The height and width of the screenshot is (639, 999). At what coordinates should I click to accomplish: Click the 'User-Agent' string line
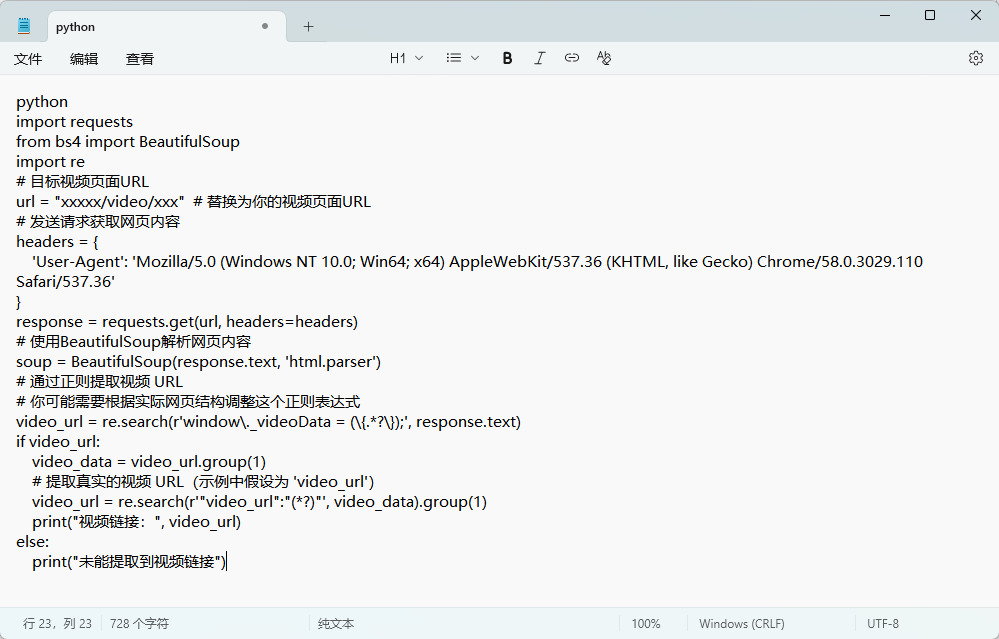(477, 262)
